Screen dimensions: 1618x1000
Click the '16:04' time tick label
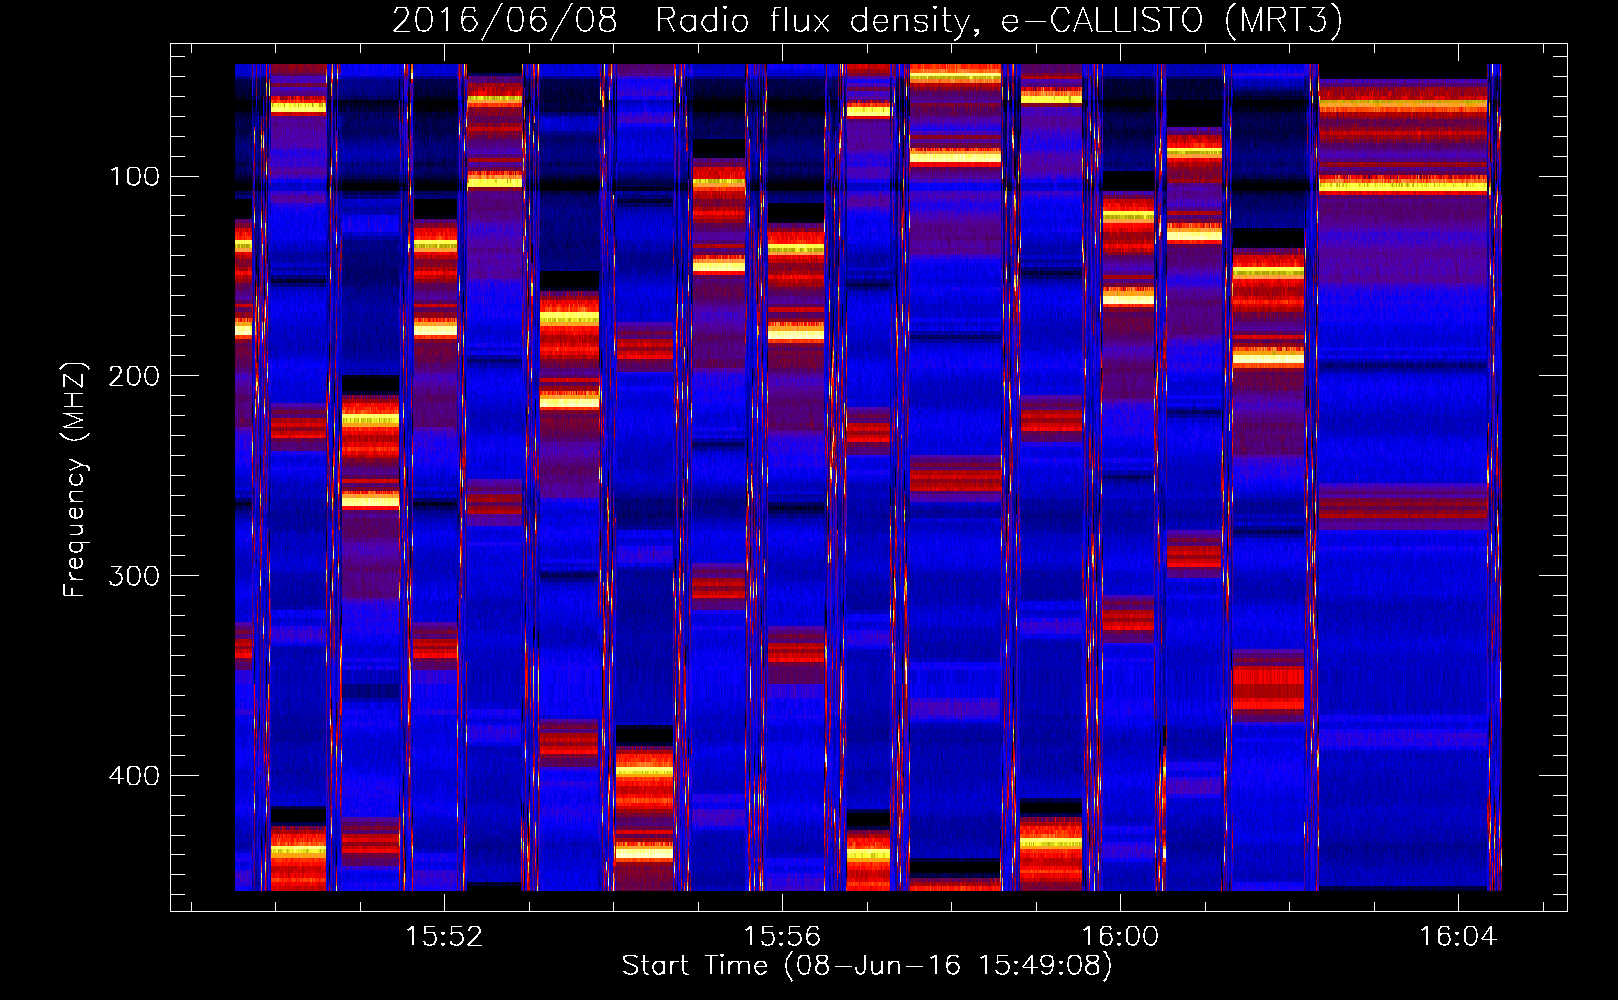point(1458,936)
